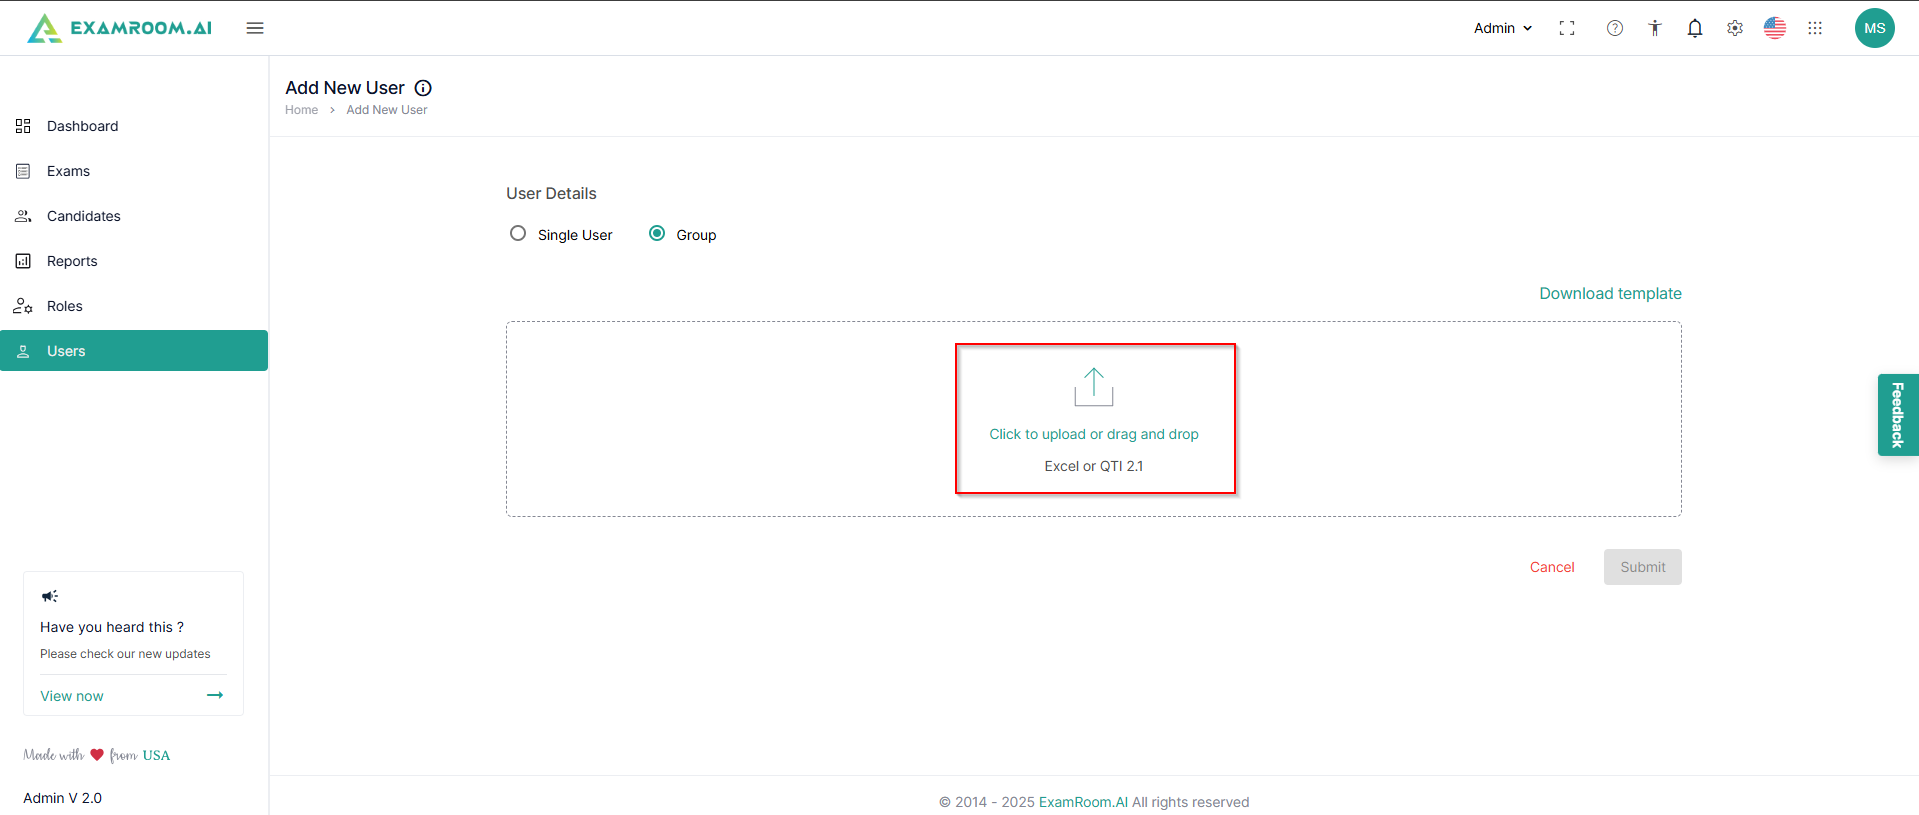Click the Reports chart icon in sidebar
This screenshot has width=1919, height=815.
(23, 261)
